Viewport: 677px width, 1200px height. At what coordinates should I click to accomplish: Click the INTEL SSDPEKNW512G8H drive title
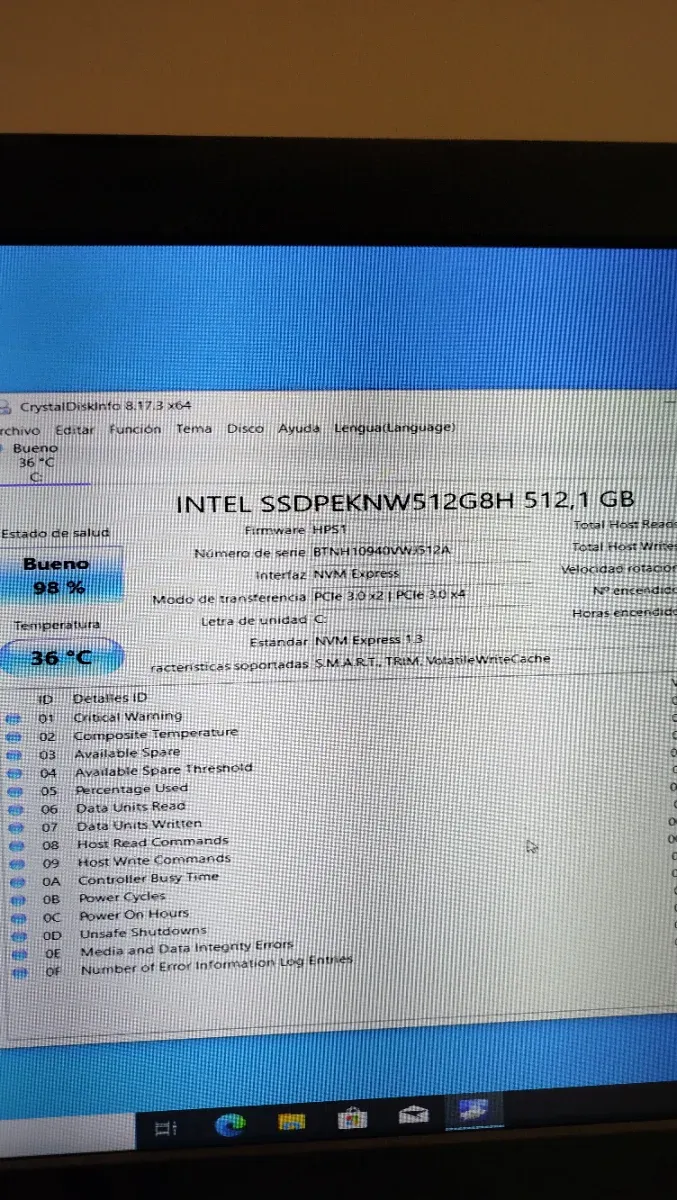[405, 501]
